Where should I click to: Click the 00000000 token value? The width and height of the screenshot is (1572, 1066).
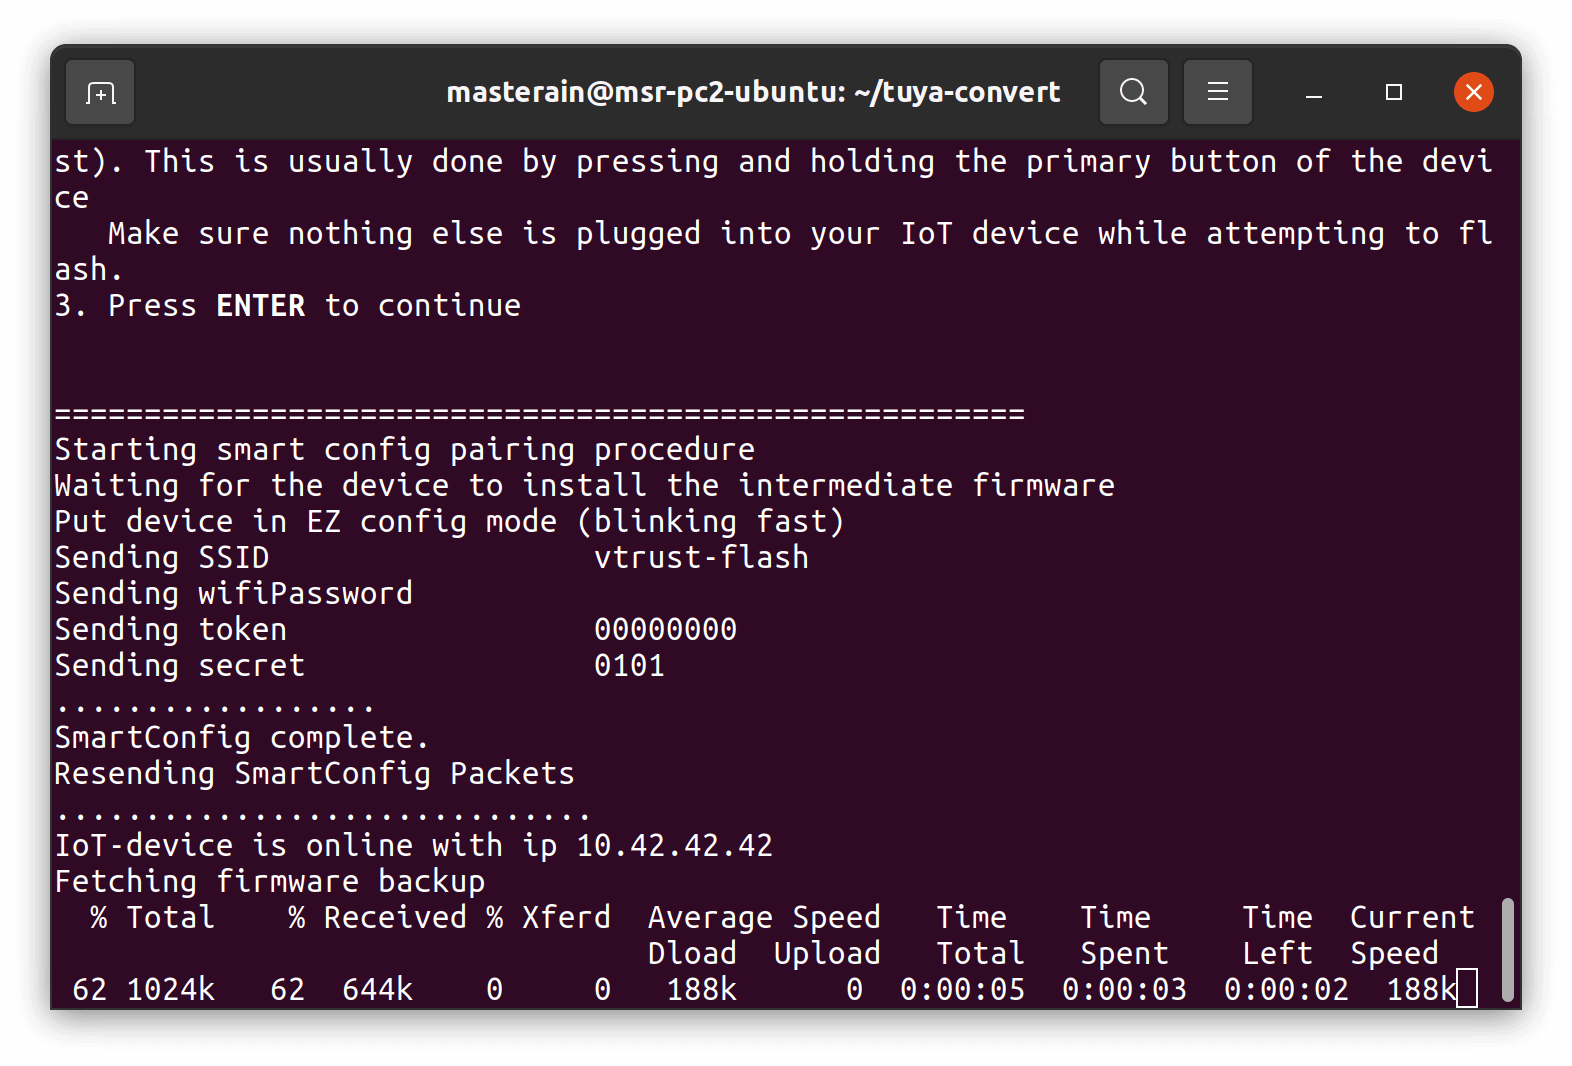click(665, 629)
